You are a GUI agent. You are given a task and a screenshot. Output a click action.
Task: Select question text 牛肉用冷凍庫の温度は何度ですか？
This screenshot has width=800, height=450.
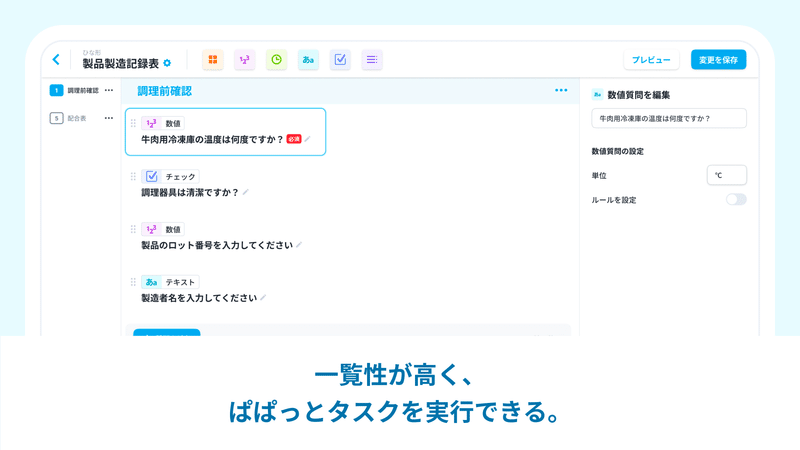pos(212,139)
